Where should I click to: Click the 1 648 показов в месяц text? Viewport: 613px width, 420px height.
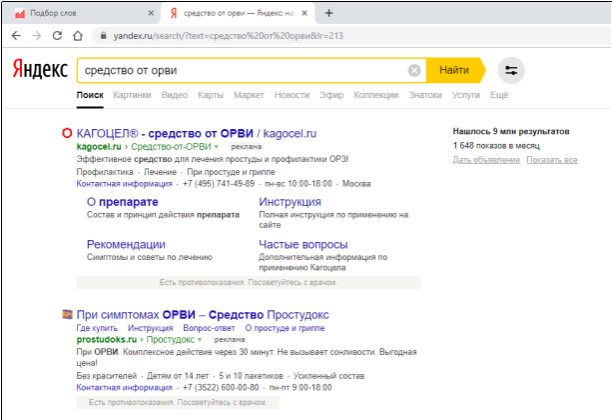click(x=496, y=145)
